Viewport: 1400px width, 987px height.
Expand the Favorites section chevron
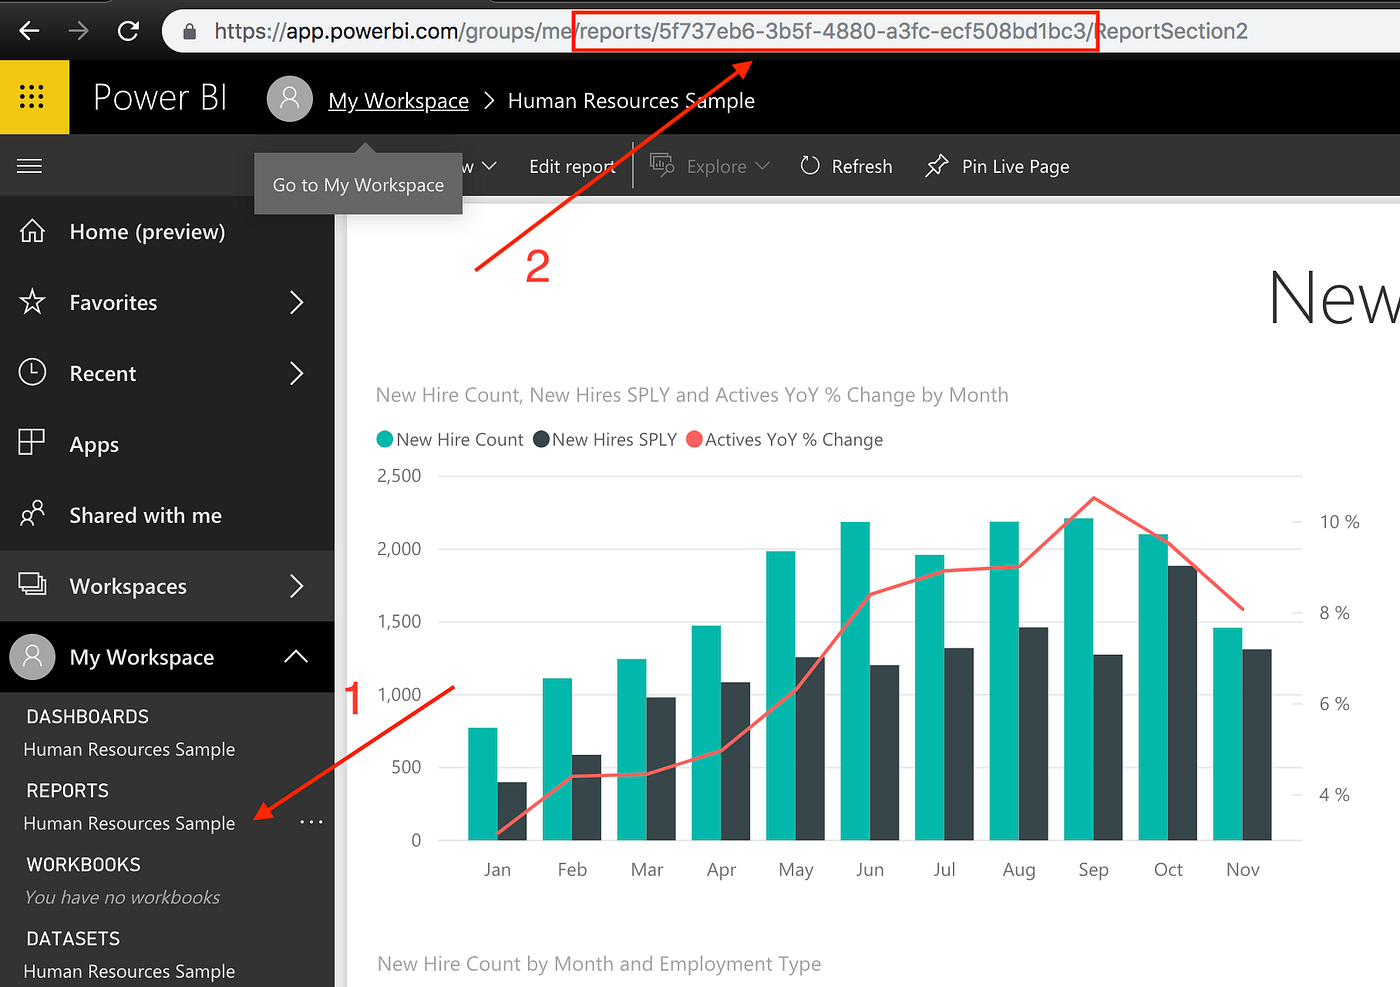coord(297,302)
